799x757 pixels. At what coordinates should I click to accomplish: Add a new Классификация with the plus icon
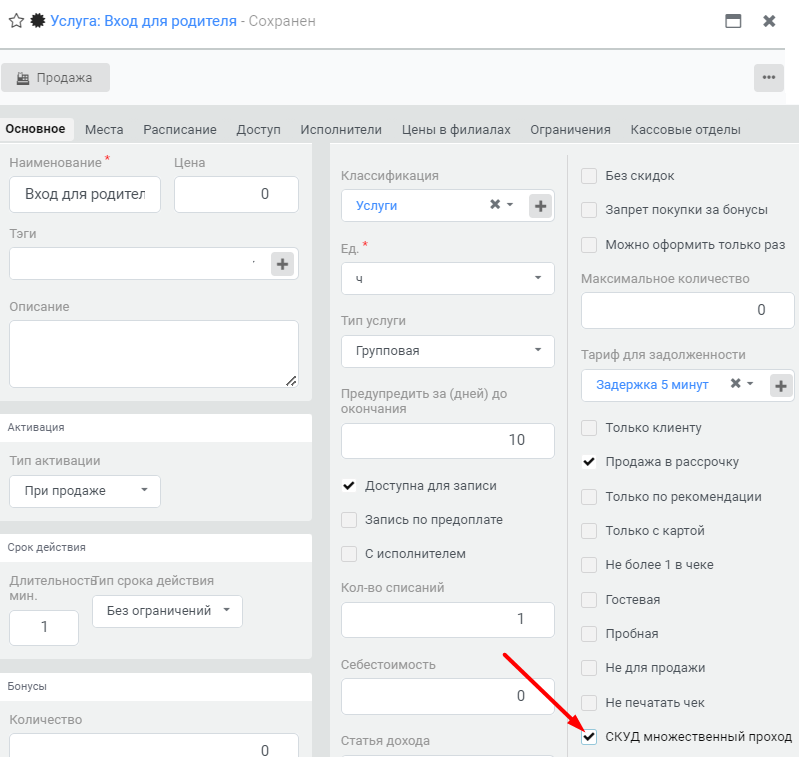(540, 206)
